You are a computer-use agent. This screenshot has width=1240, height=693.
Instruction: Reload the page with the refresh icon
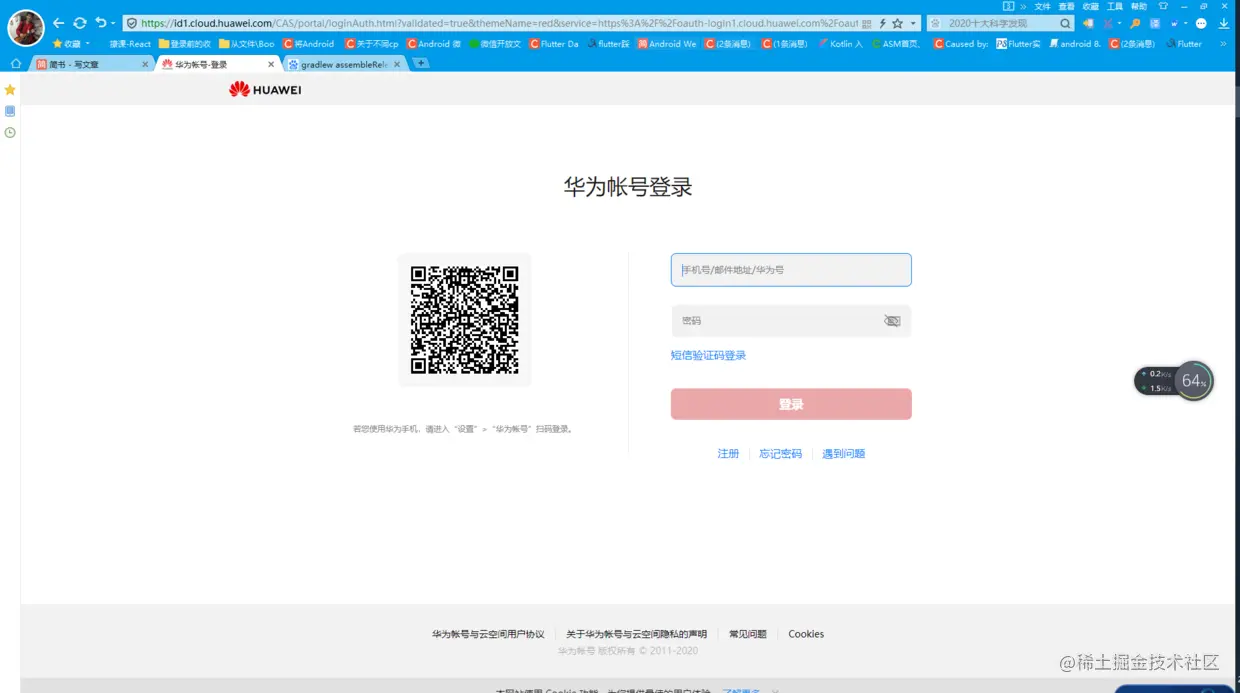pyautogui.click(x=80, y=23)
